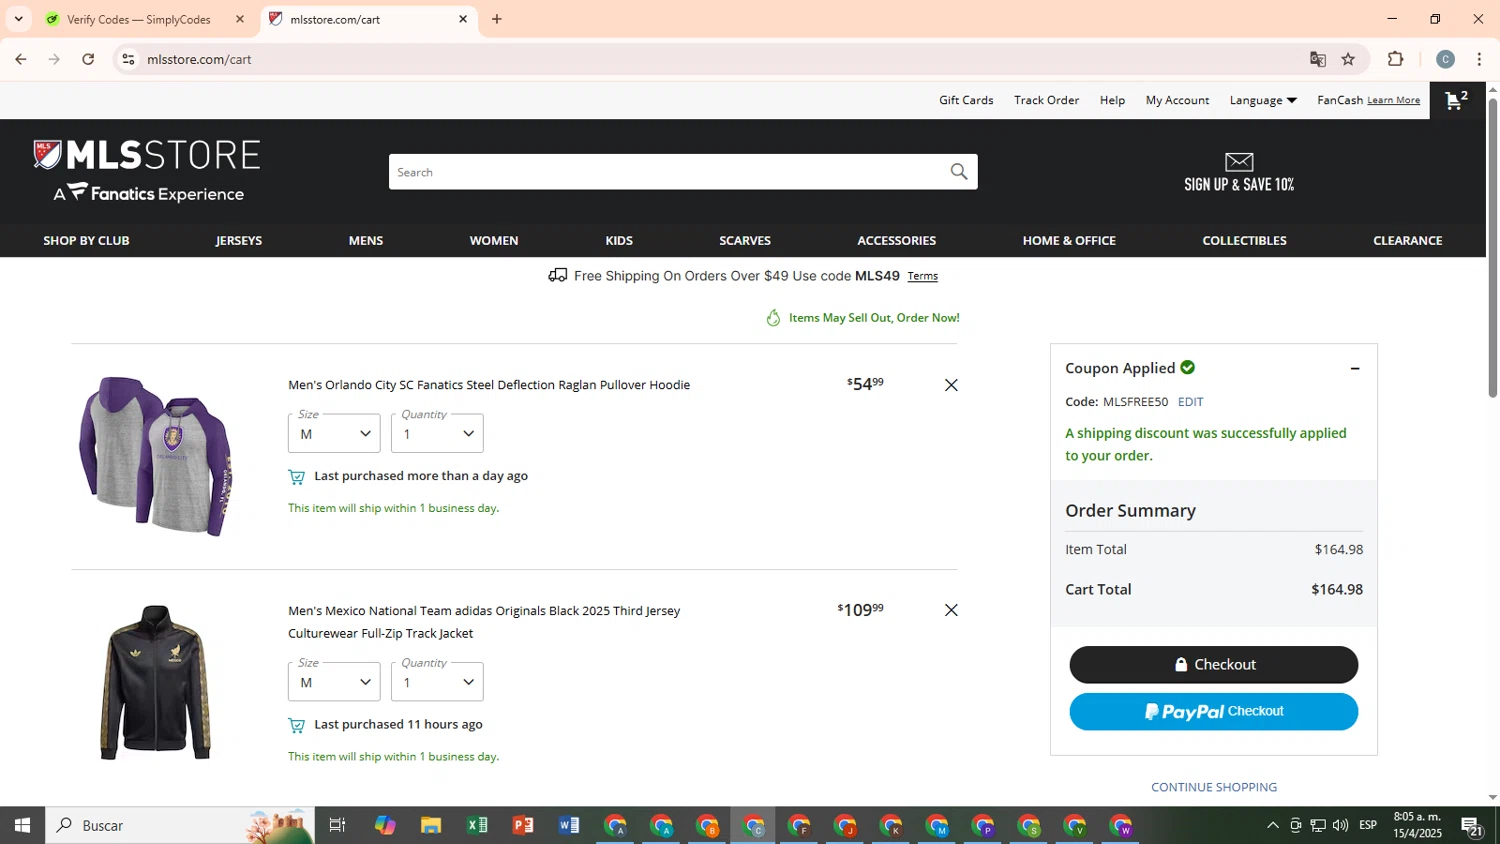Open the JERSEYS menu
The height and width of the screenshot is (844, 1500).
point(239,241)
